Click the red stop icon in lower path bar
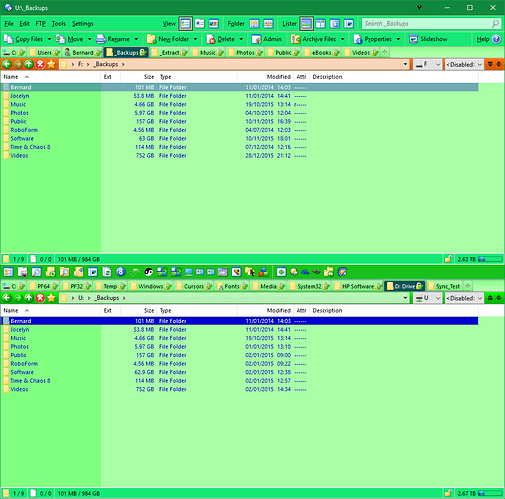The height and width of the screenshot is (499, 505). tap(40, 298)
